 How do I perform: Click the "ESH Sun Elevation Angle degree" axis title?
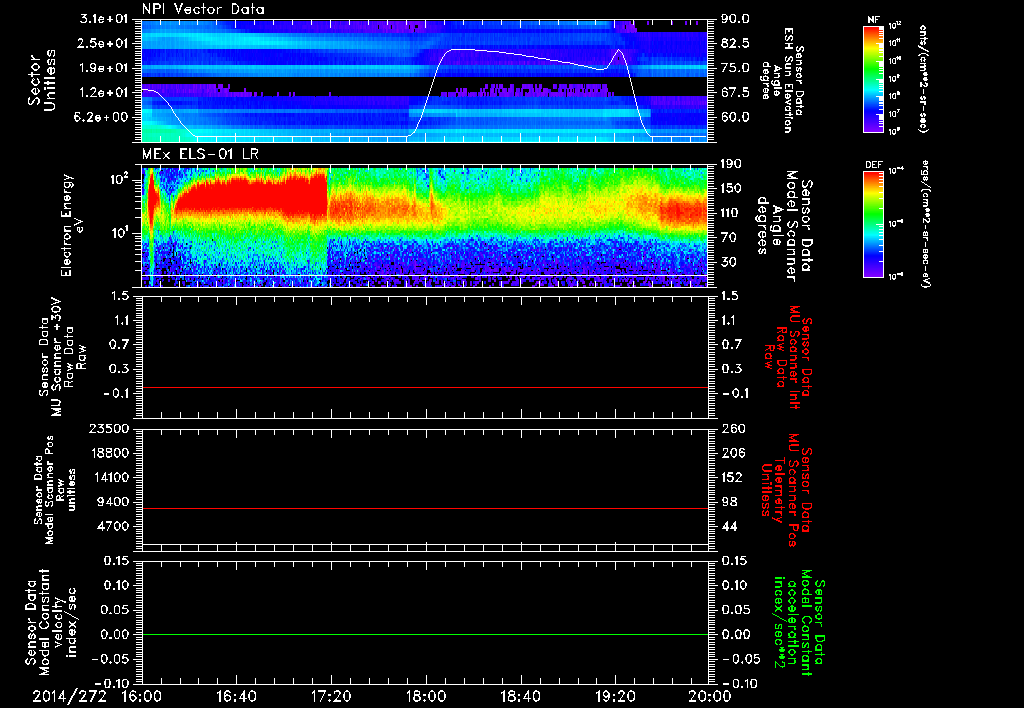coord(783,80)
